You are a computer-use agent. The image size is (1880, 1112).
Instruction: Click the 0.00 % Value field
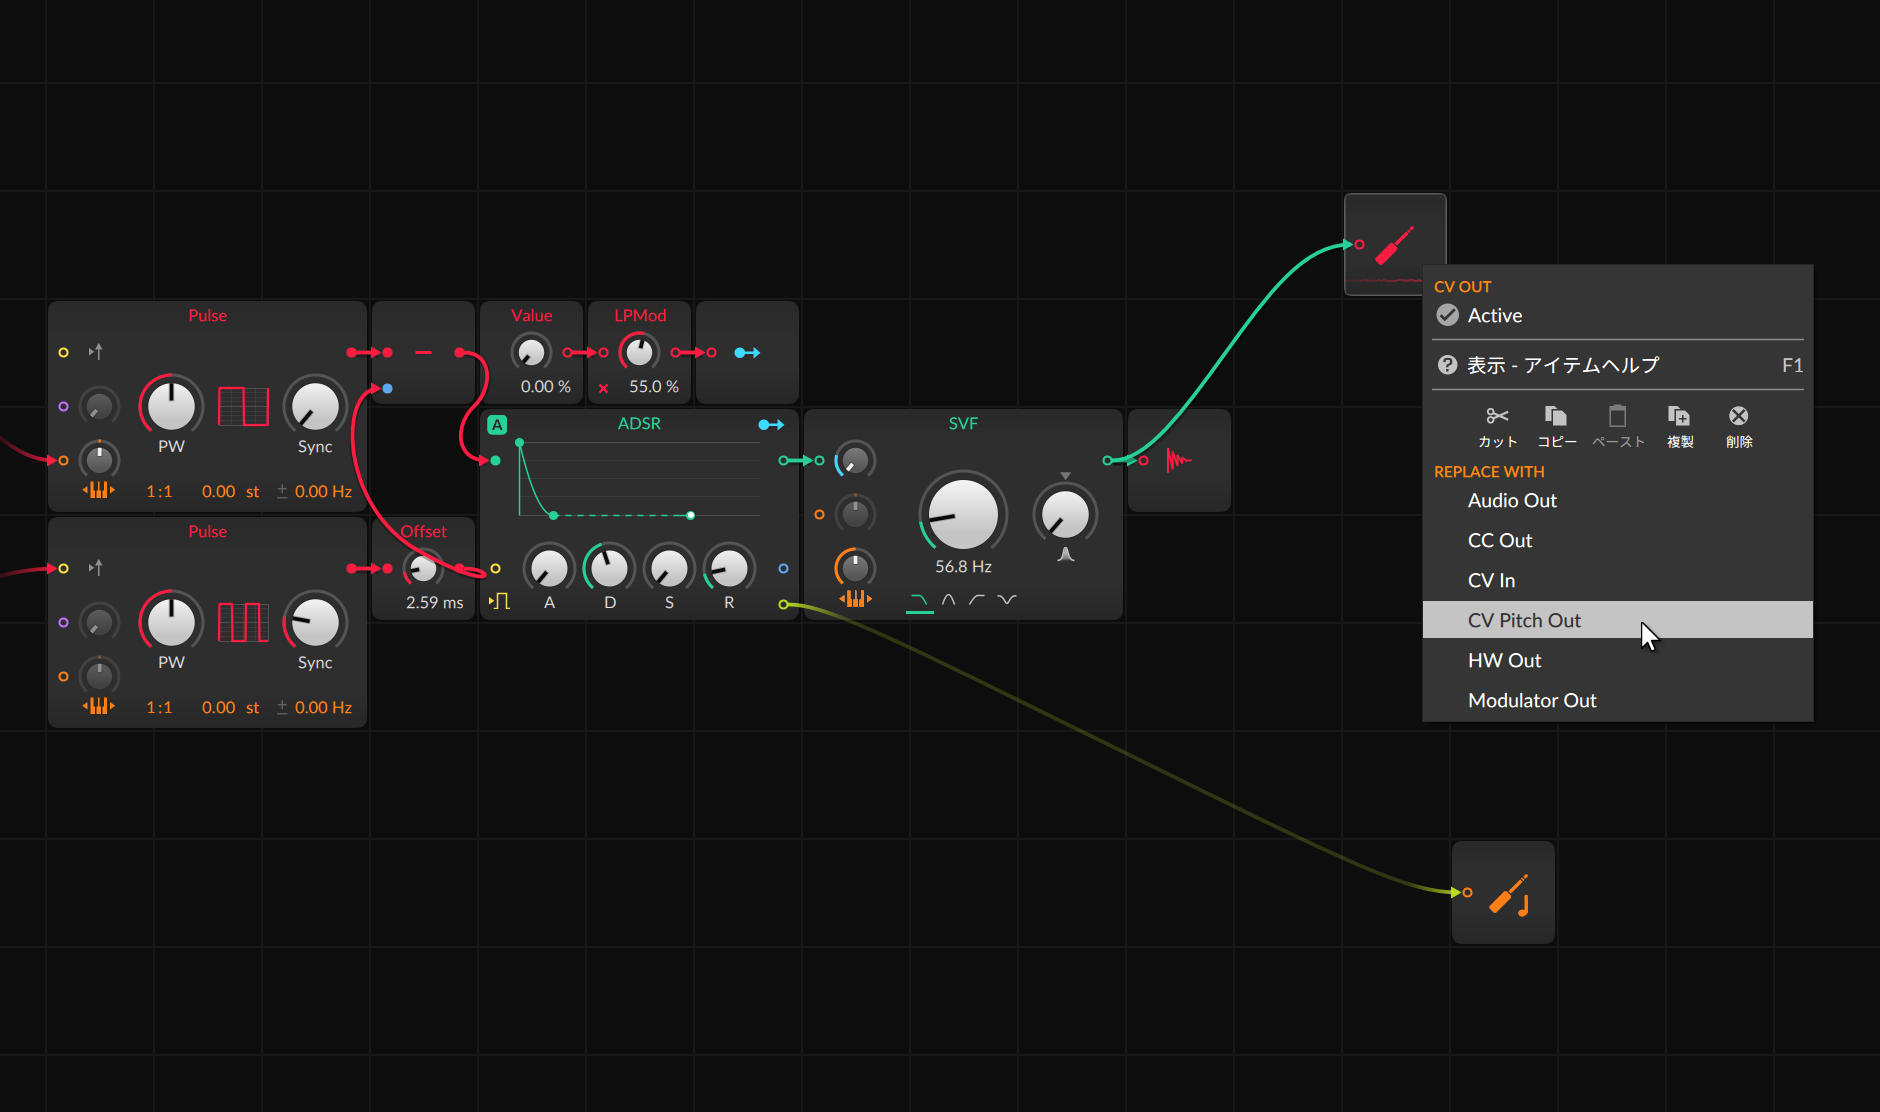point(545,386)
